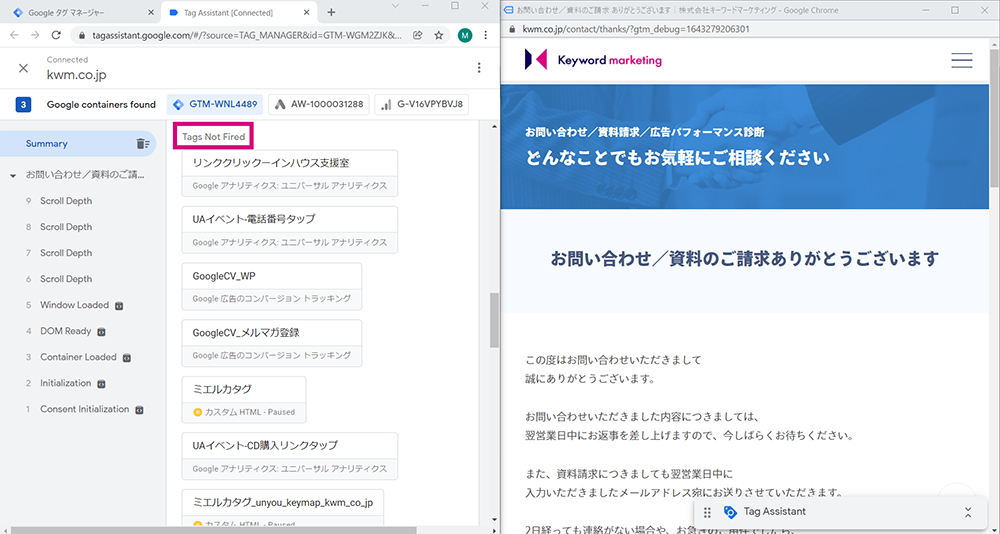Screen dimensions: 1000x534
Task: Open the UAイベント-CD購入リンクタップ tag card
Action: [290, 456]
